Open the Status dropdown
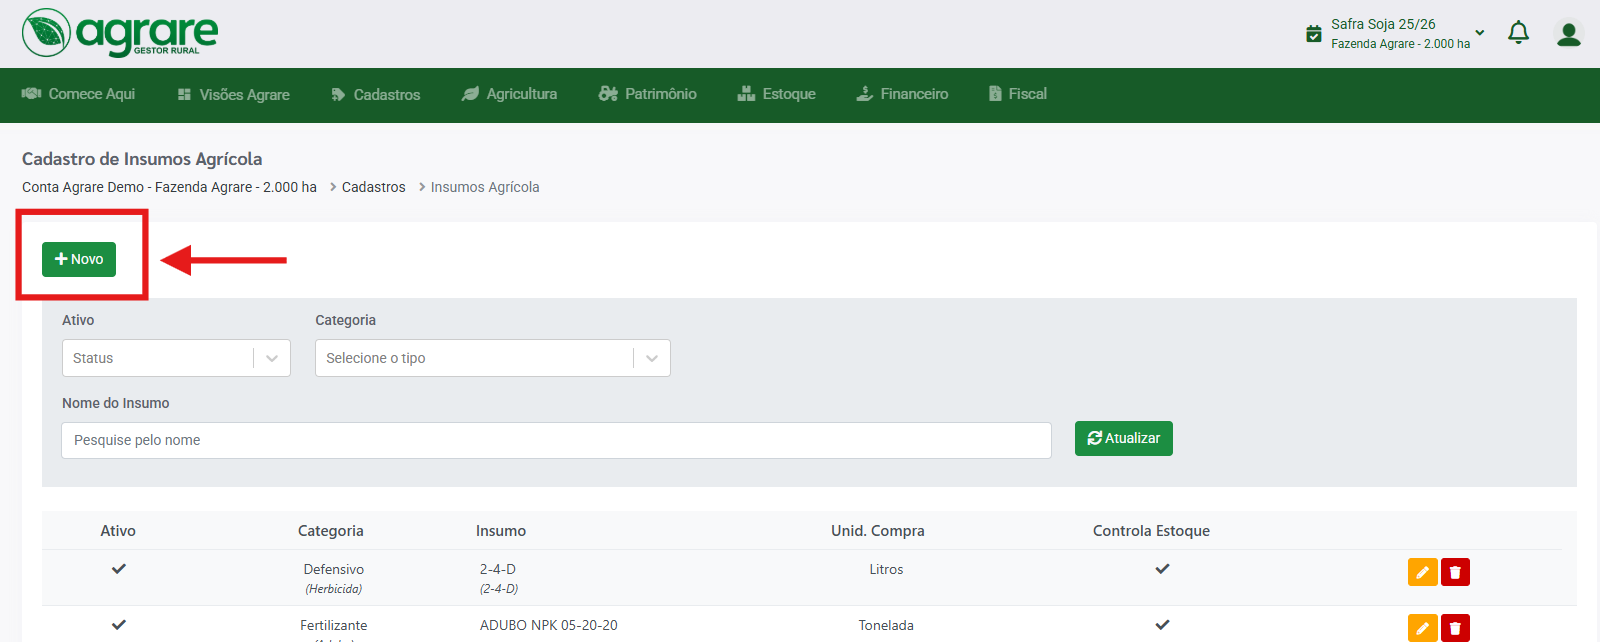 point(176,358)
